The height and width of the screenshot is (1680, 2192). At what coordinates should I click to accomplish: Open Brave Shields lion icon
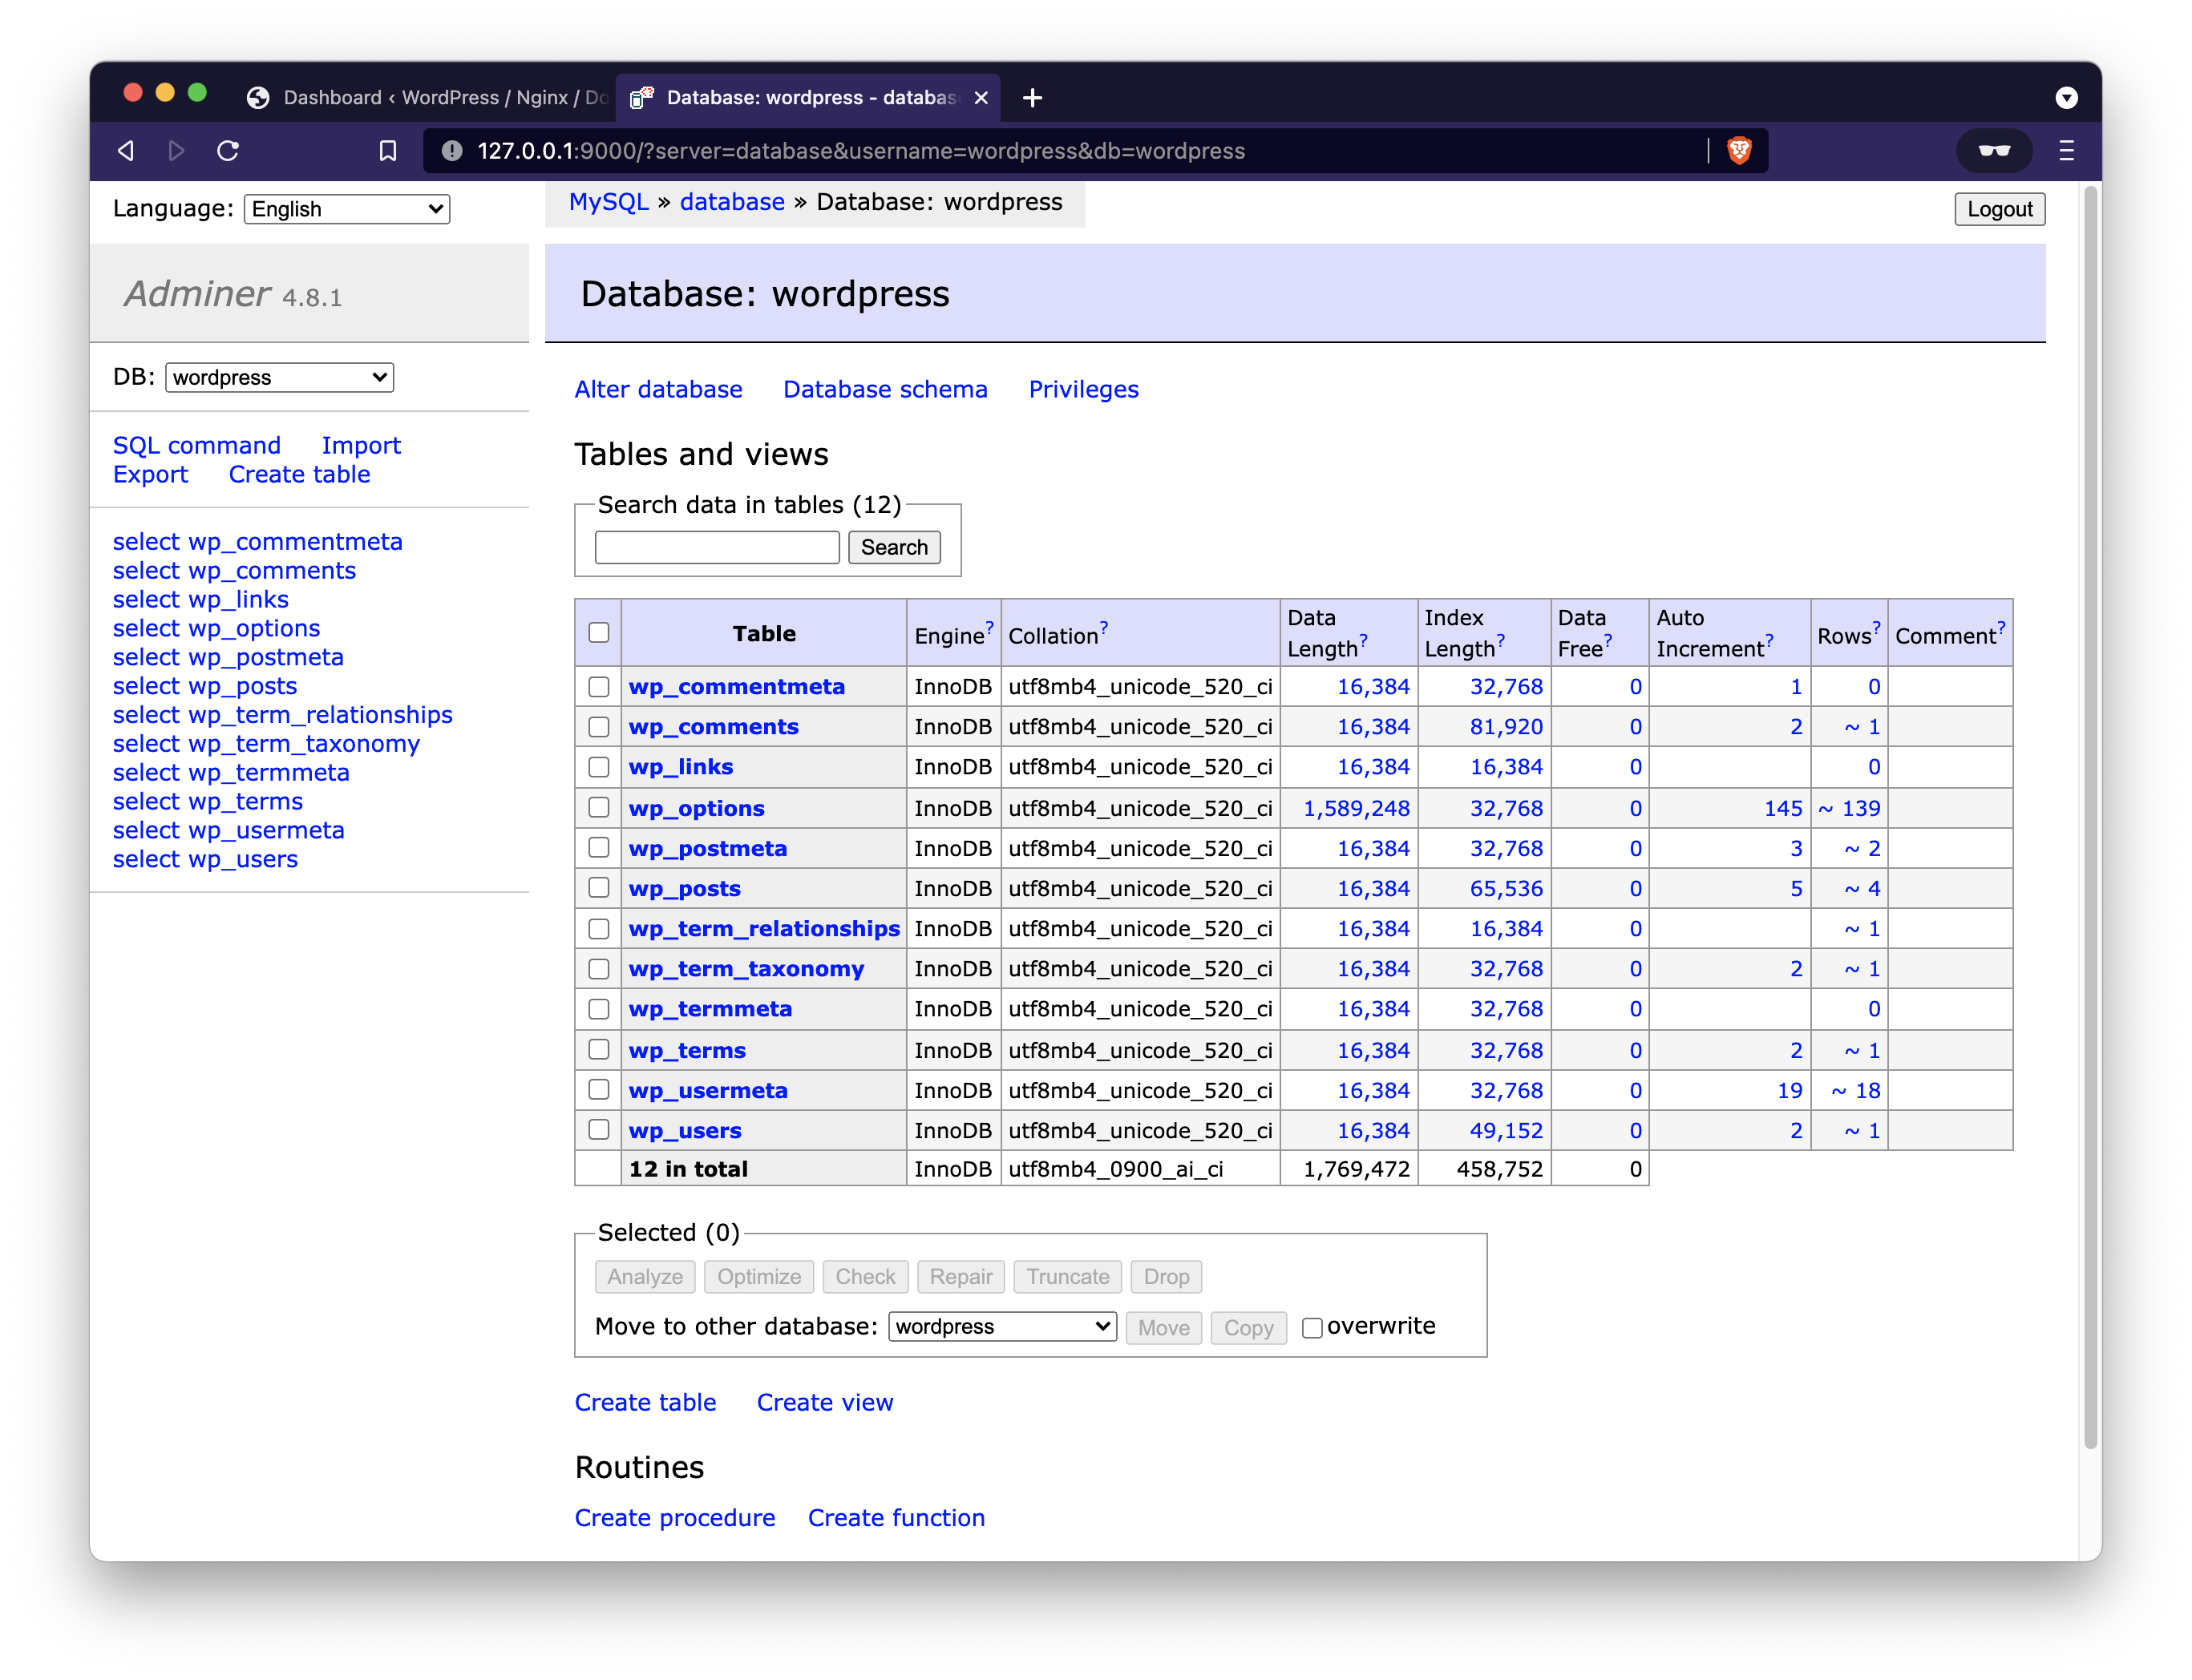click(x=1739, y=151)
